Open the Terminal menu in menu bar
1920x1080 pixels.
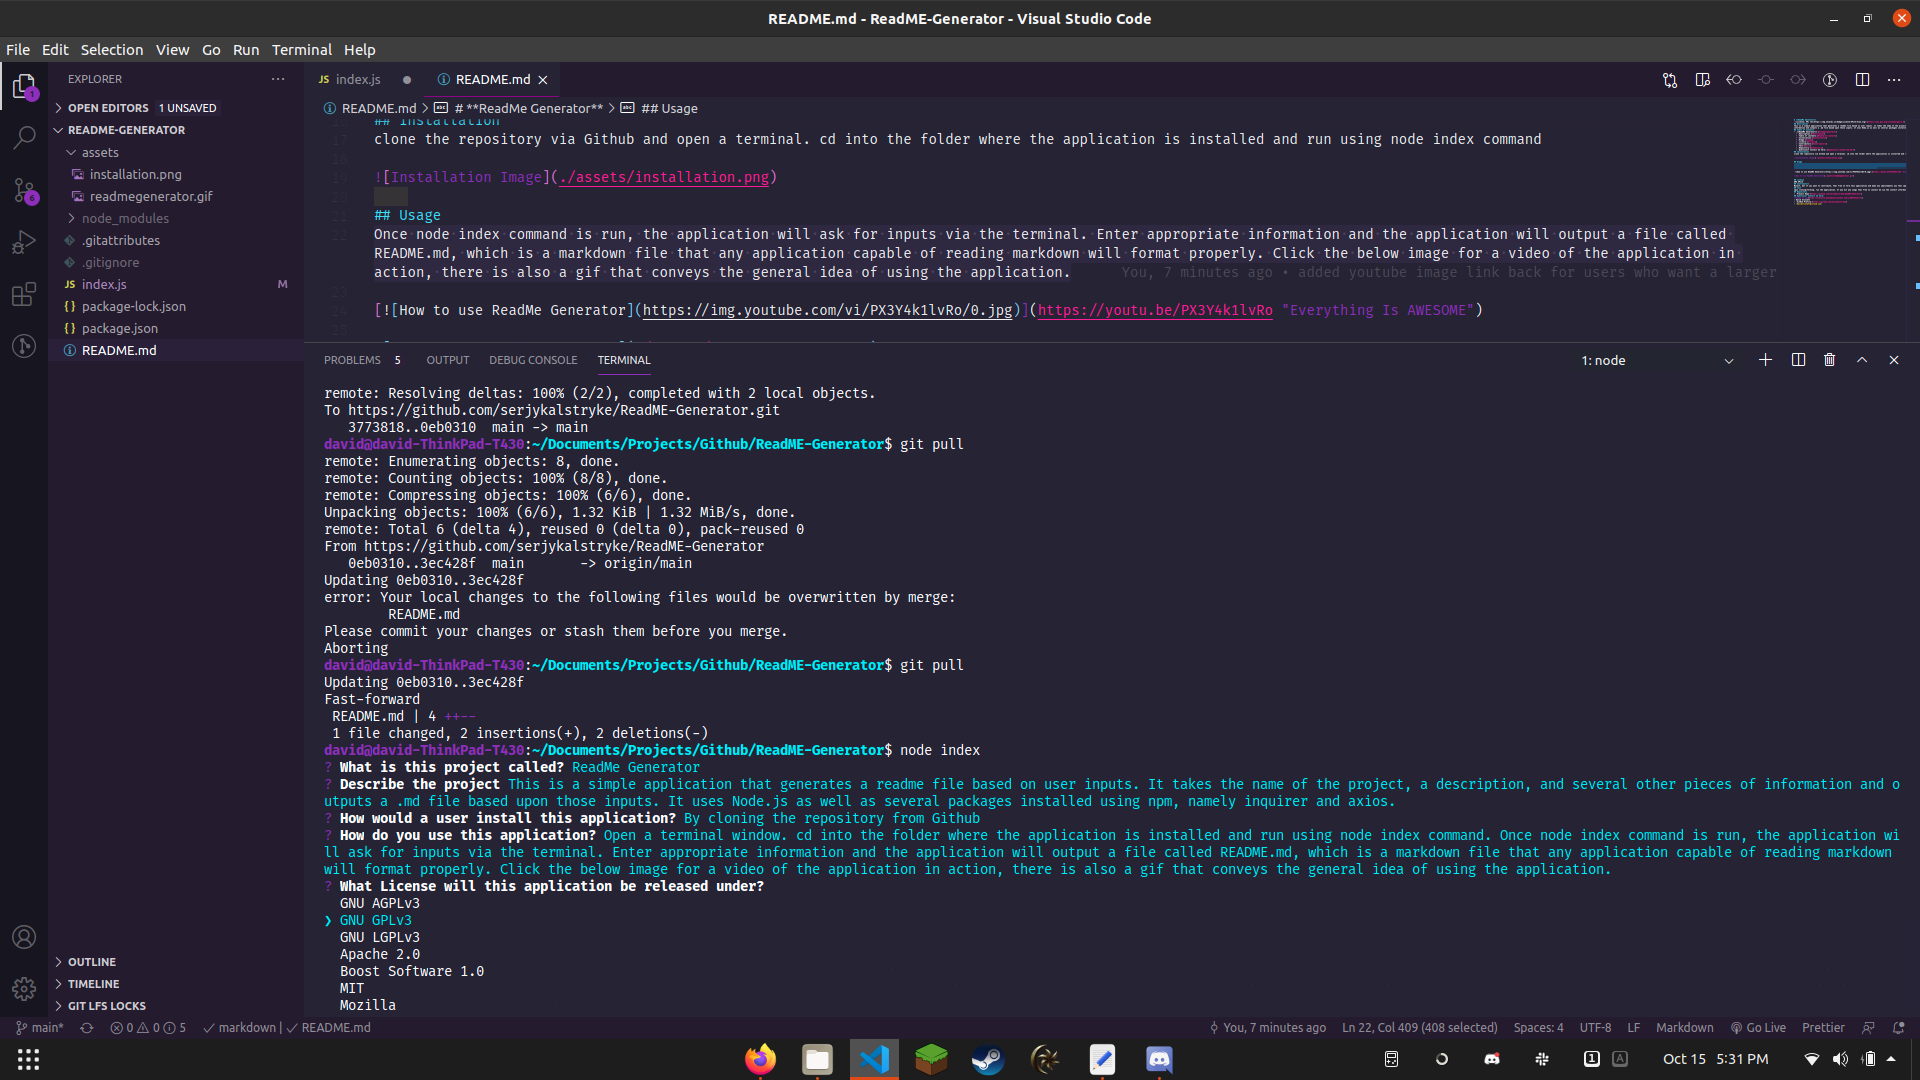(x=301, y=50)
